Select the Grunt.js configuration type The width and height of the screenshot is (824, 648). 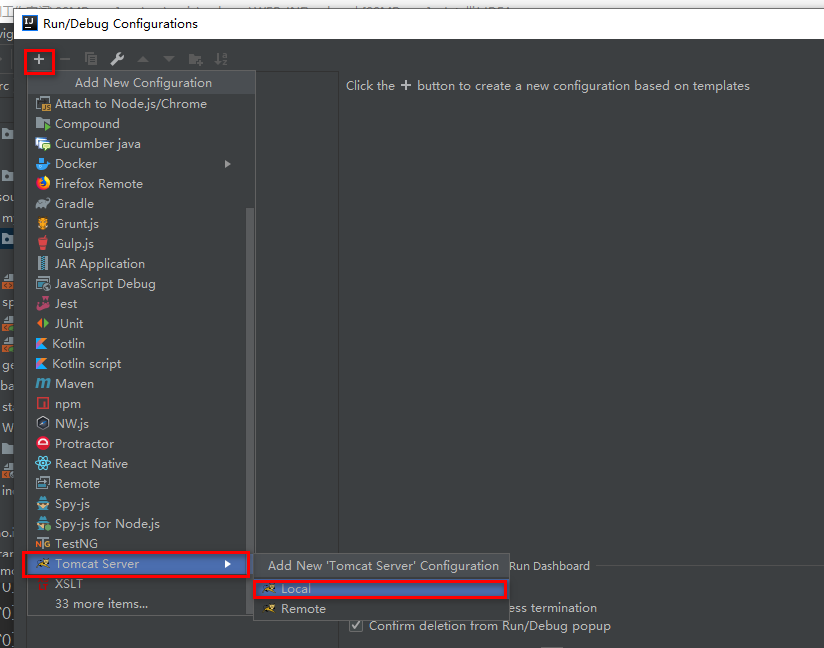coord(138,224)
